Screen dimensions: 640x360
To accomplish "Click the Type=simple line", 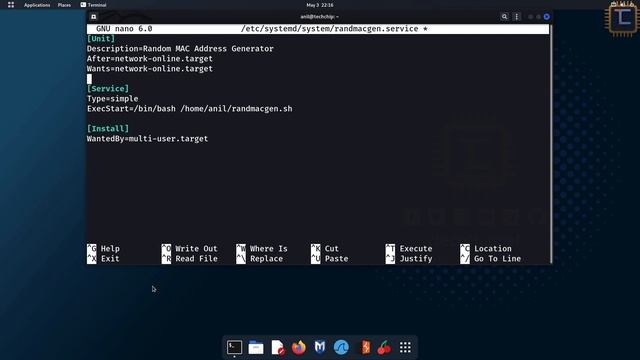I will tap(112, 99).
